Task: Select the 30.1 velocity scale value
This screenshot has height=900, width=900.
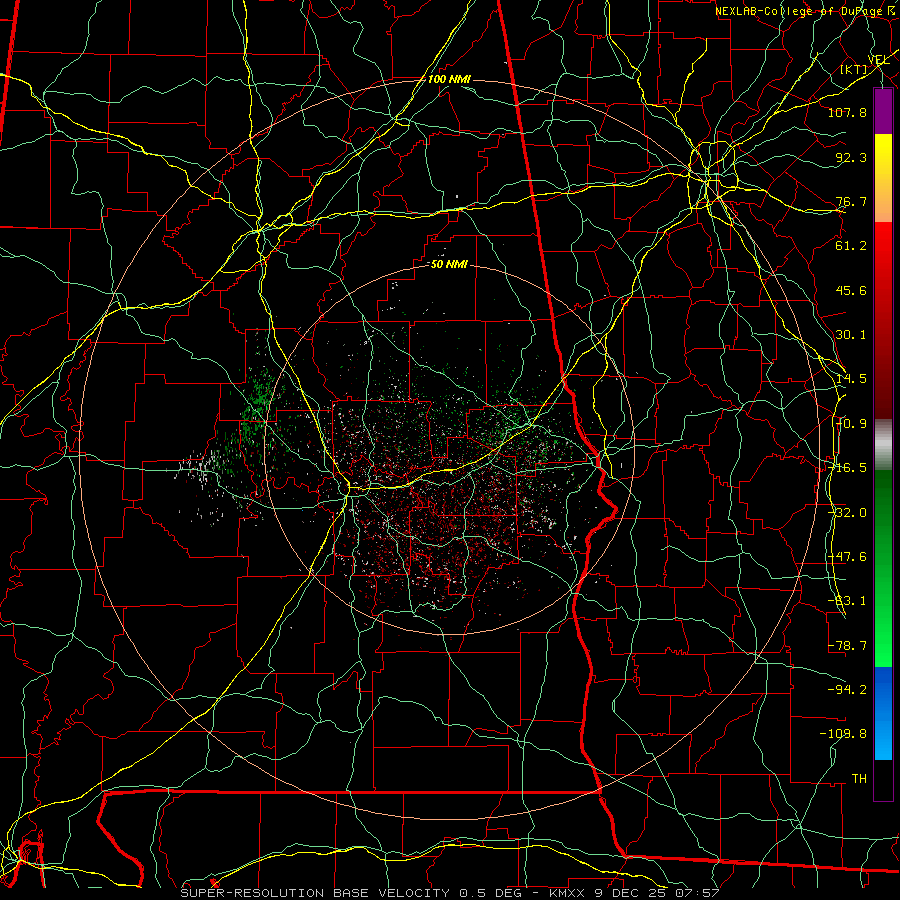Action: click(x=851, y=335)
